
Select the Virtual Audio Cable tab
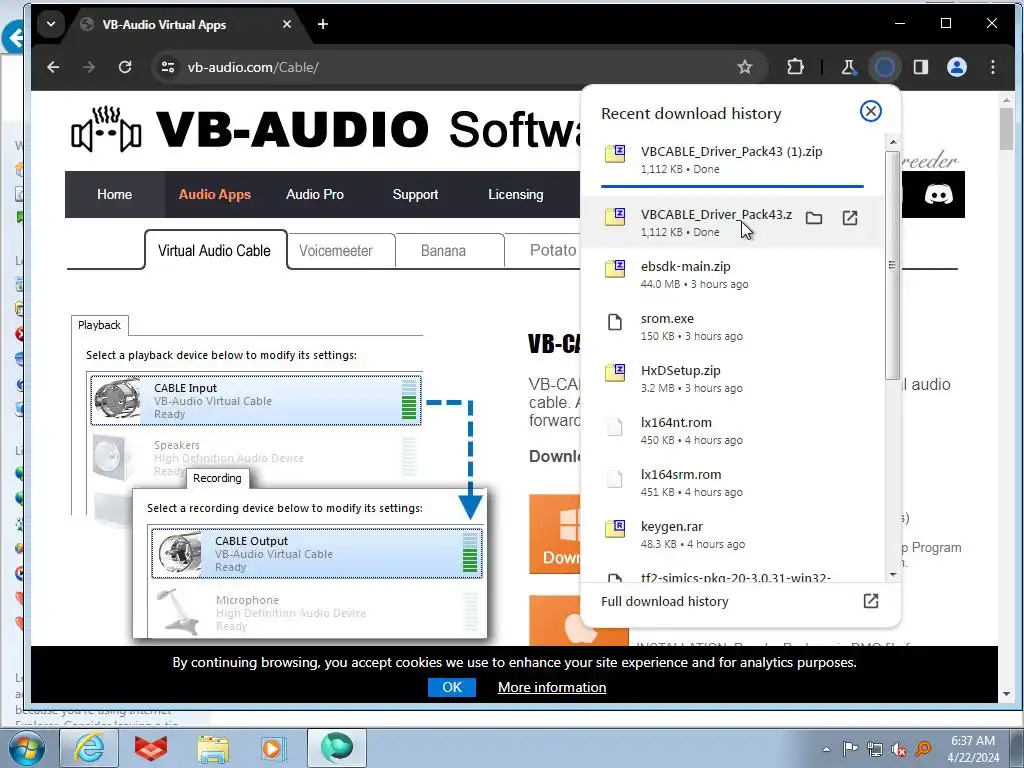click(215, 251)
